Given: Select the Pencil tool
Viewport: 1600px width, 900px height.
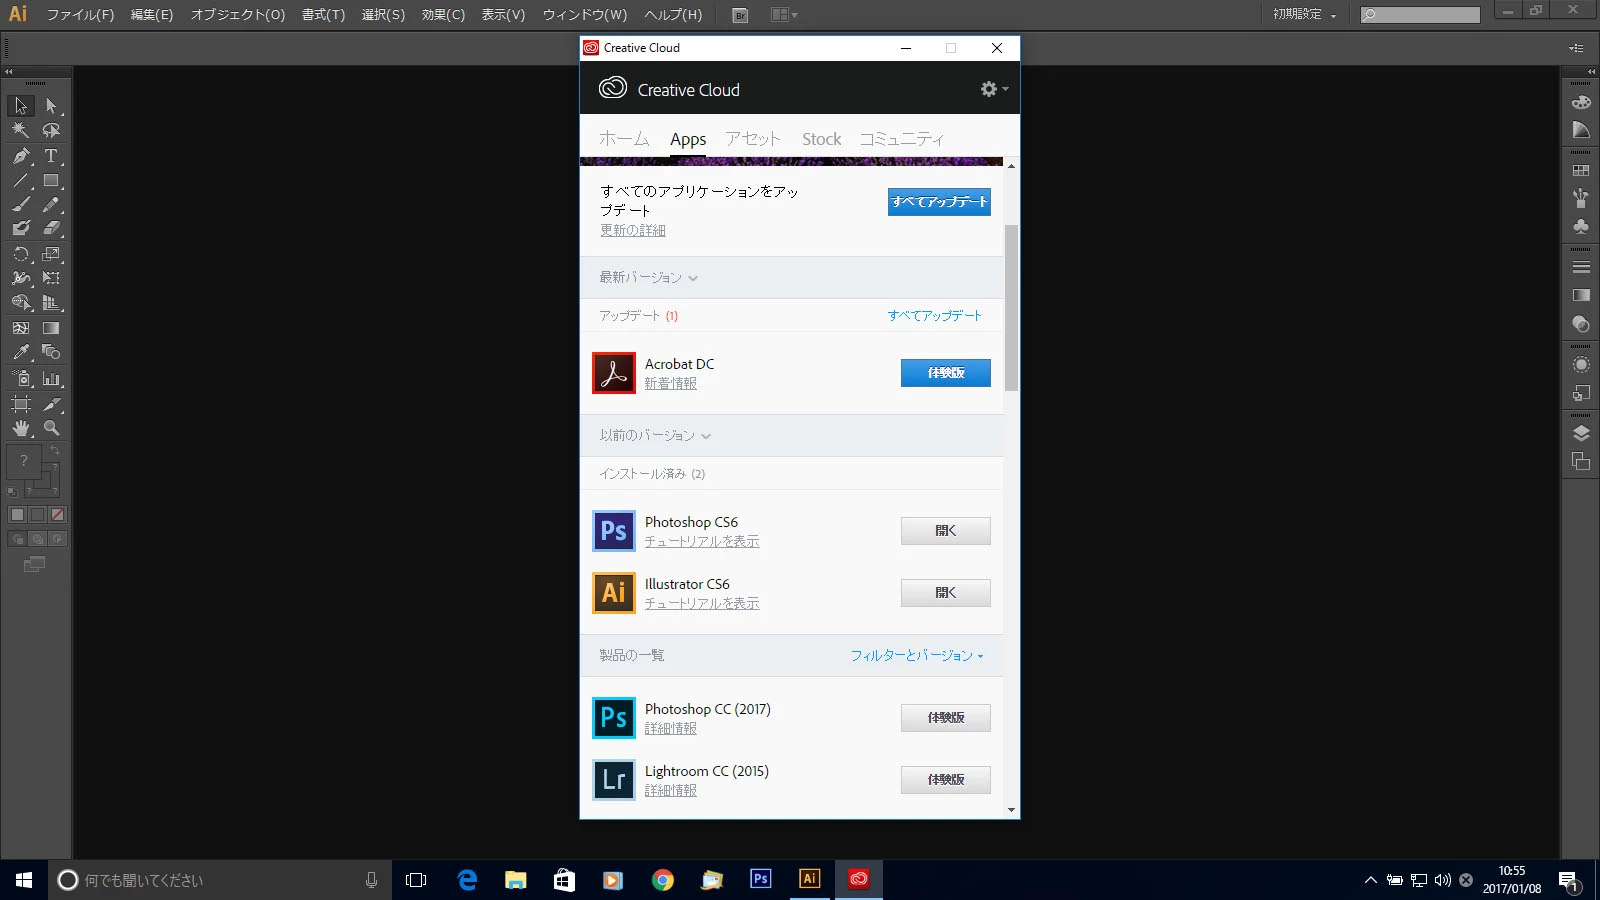Looking at the screenshot, I should 51,204.
